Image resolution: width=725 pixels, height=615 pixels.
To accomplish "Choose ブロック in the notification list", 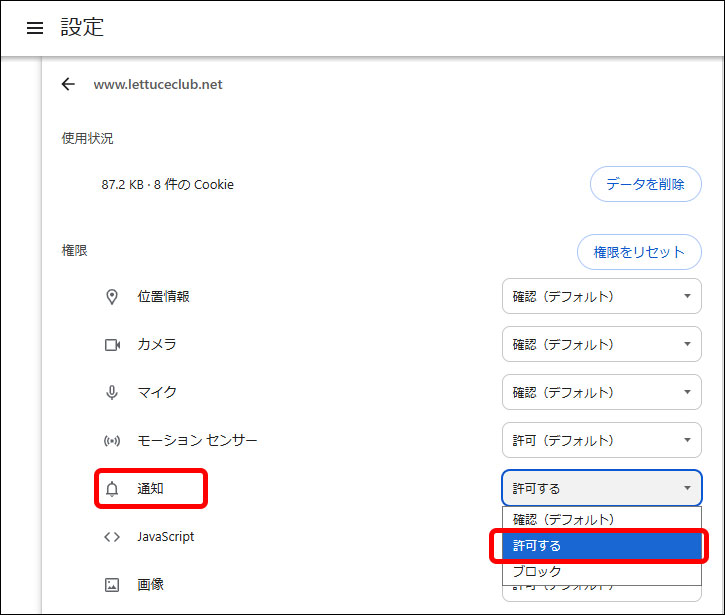I will [602, 572].
